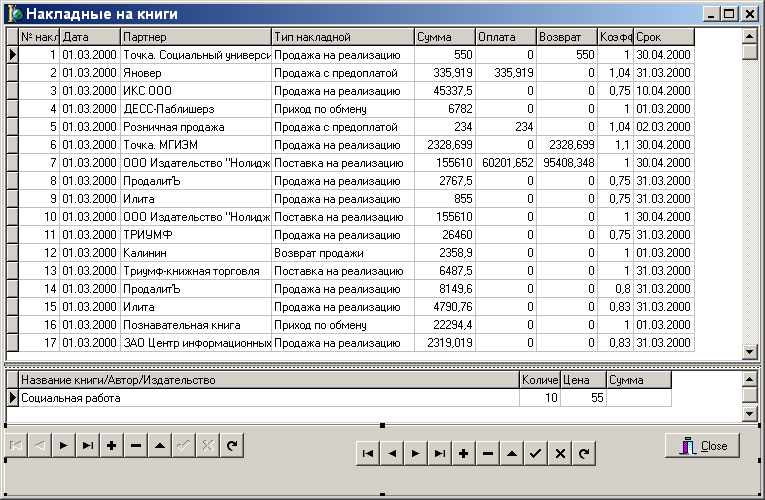Select deadline cell '02.03.2000'
This screenshot has width=765, height=500.
pyautogui.click(x=664, y=127)
